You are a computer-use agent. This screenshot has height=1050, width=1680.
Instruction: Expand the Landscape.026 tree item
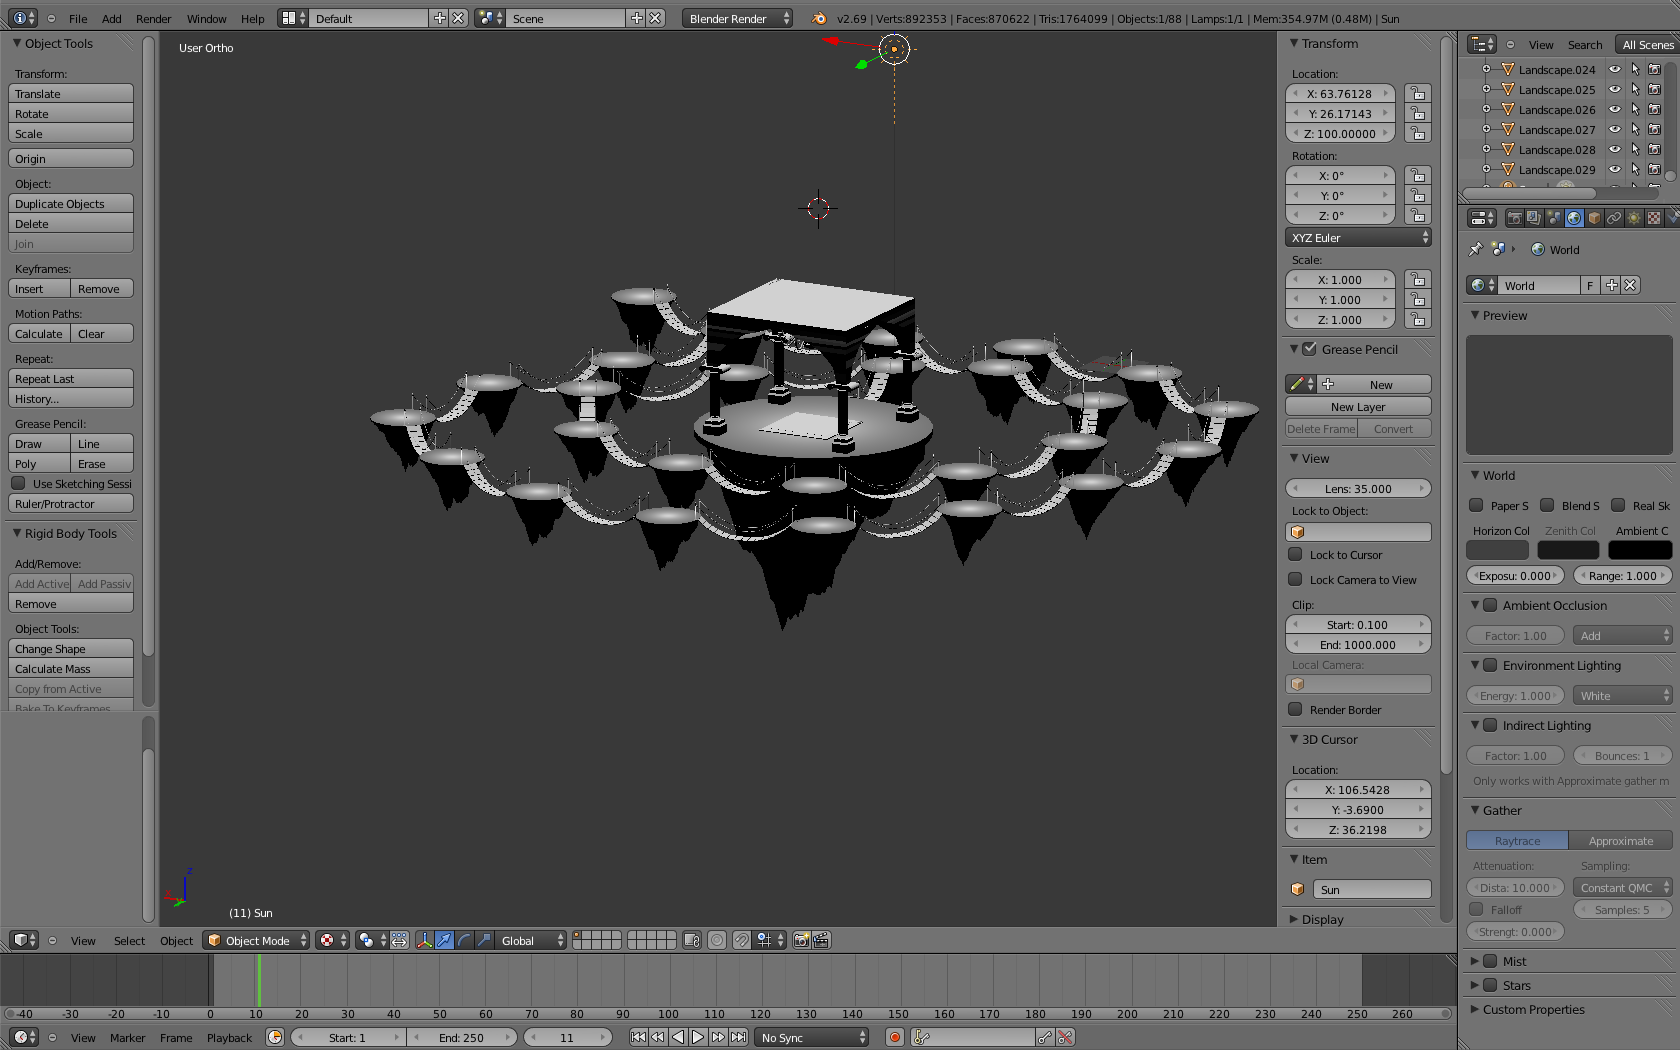(1486, 110)
